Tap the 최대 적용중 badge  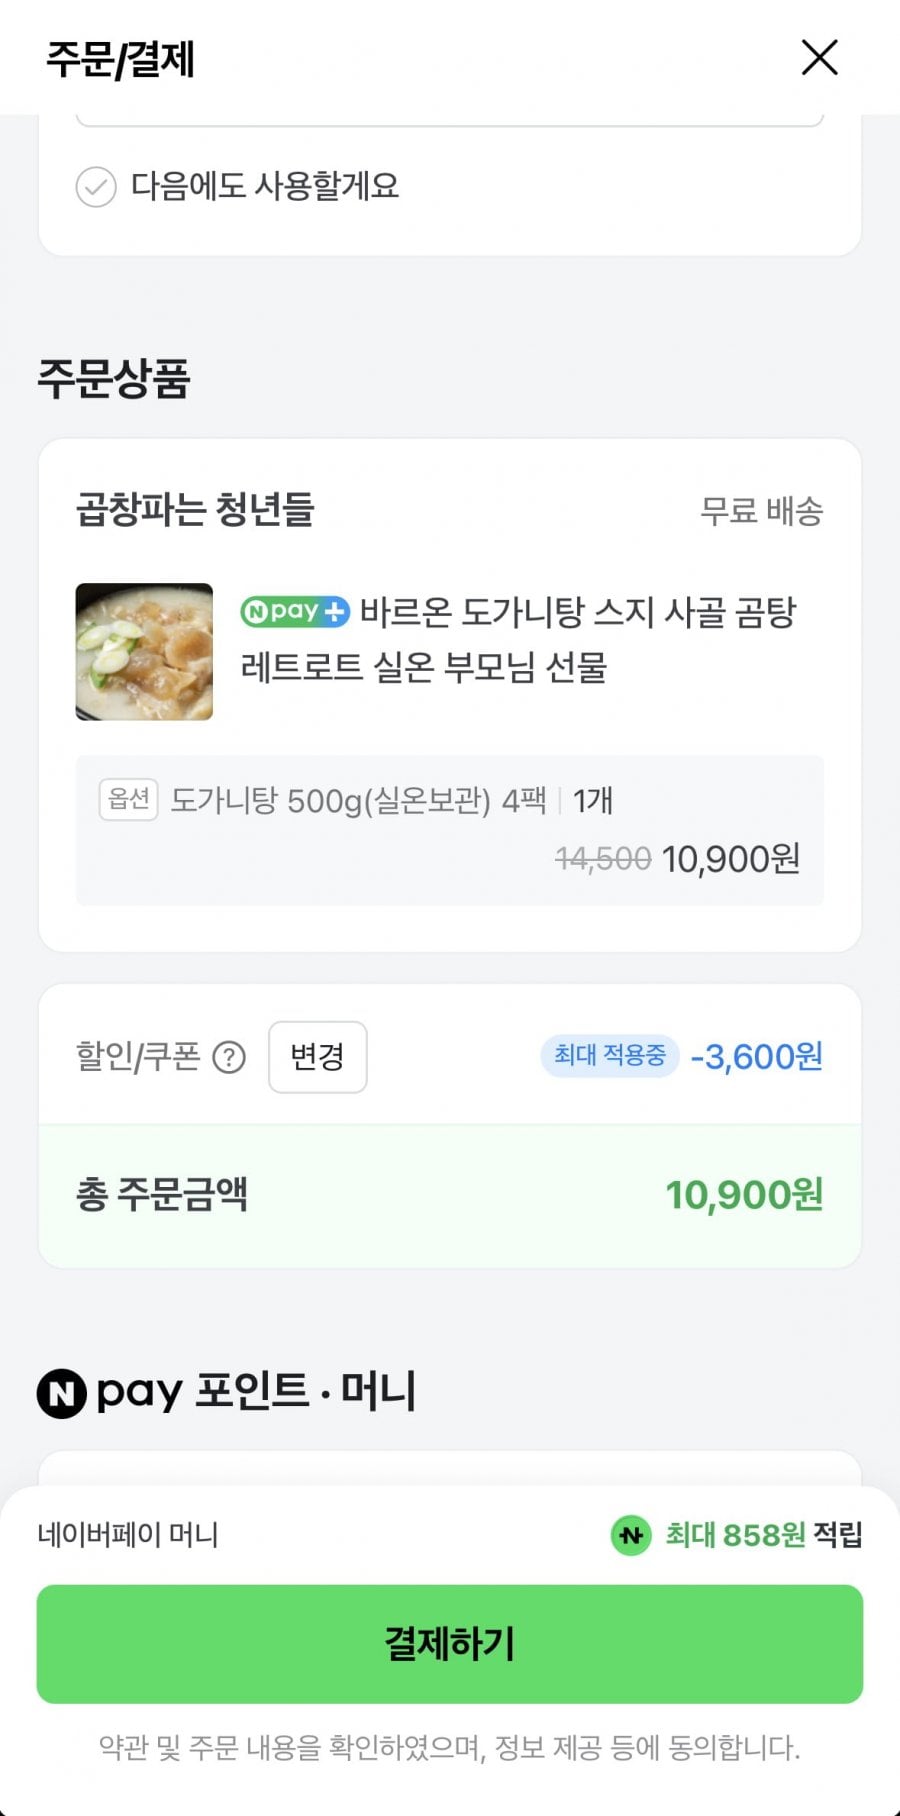coord(609,1056)
